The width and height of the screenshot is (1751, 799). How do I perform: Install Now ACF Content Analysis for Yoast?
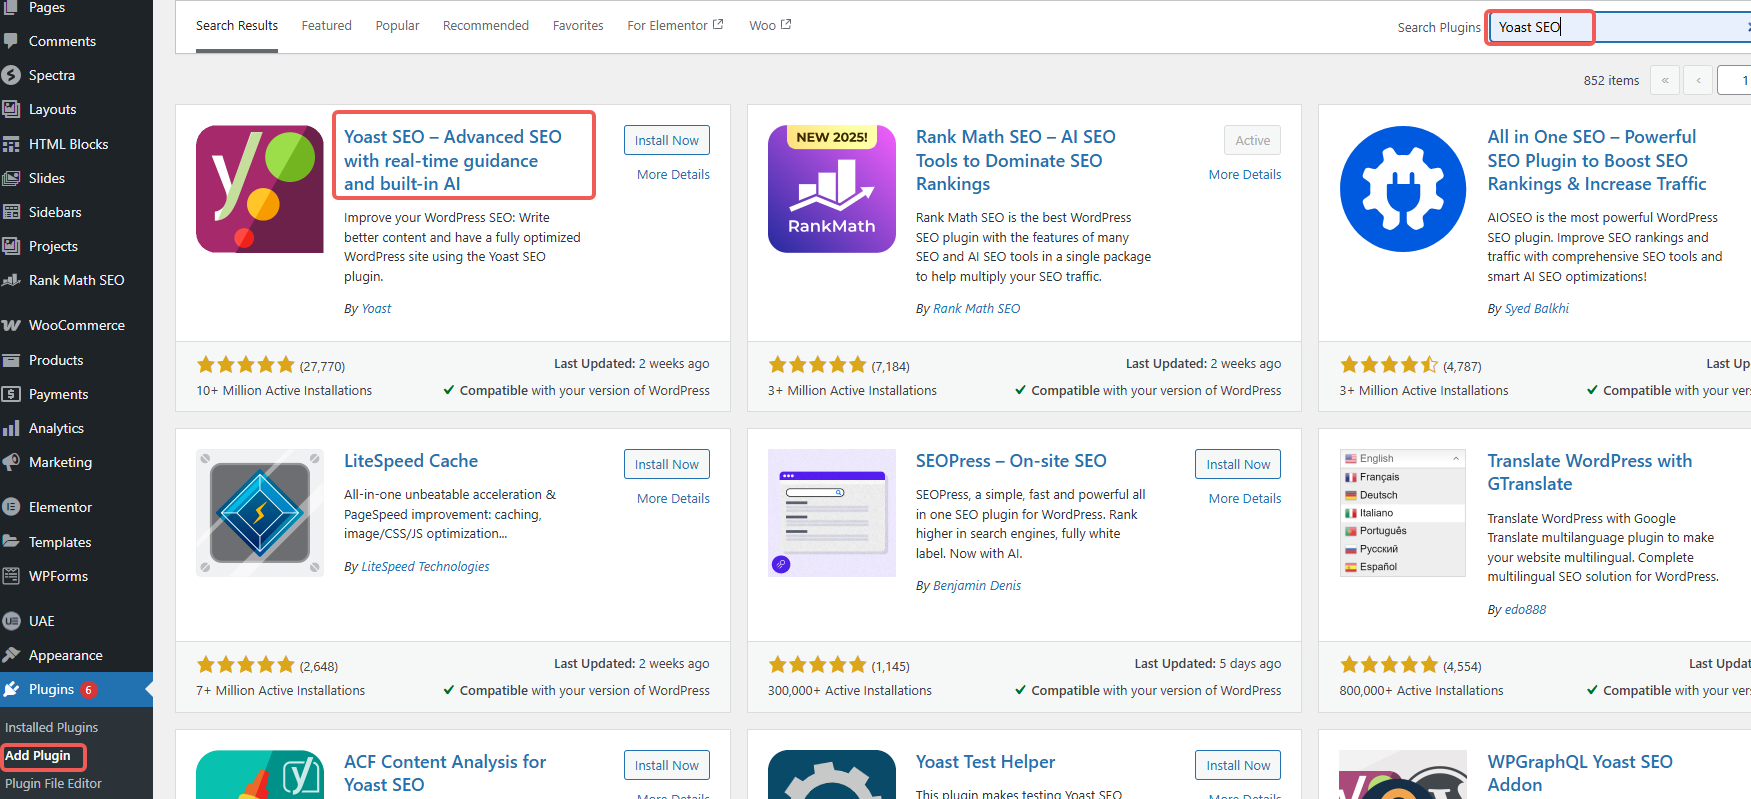click(667, 765)
